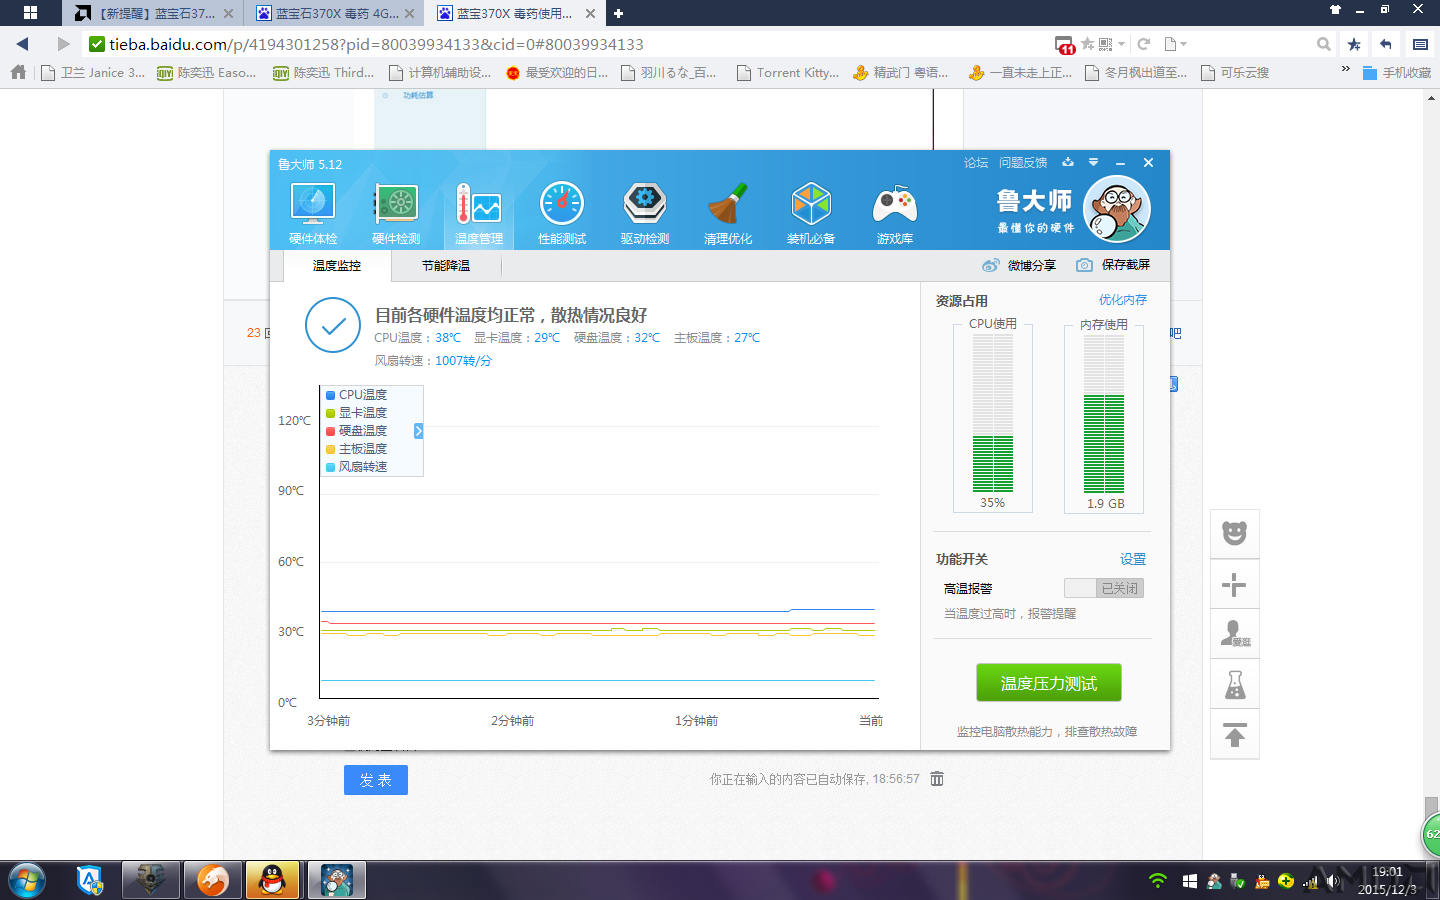Open the Windows Start menu
This screenshot has width=1440, height=900.
(x=27, y=881)
